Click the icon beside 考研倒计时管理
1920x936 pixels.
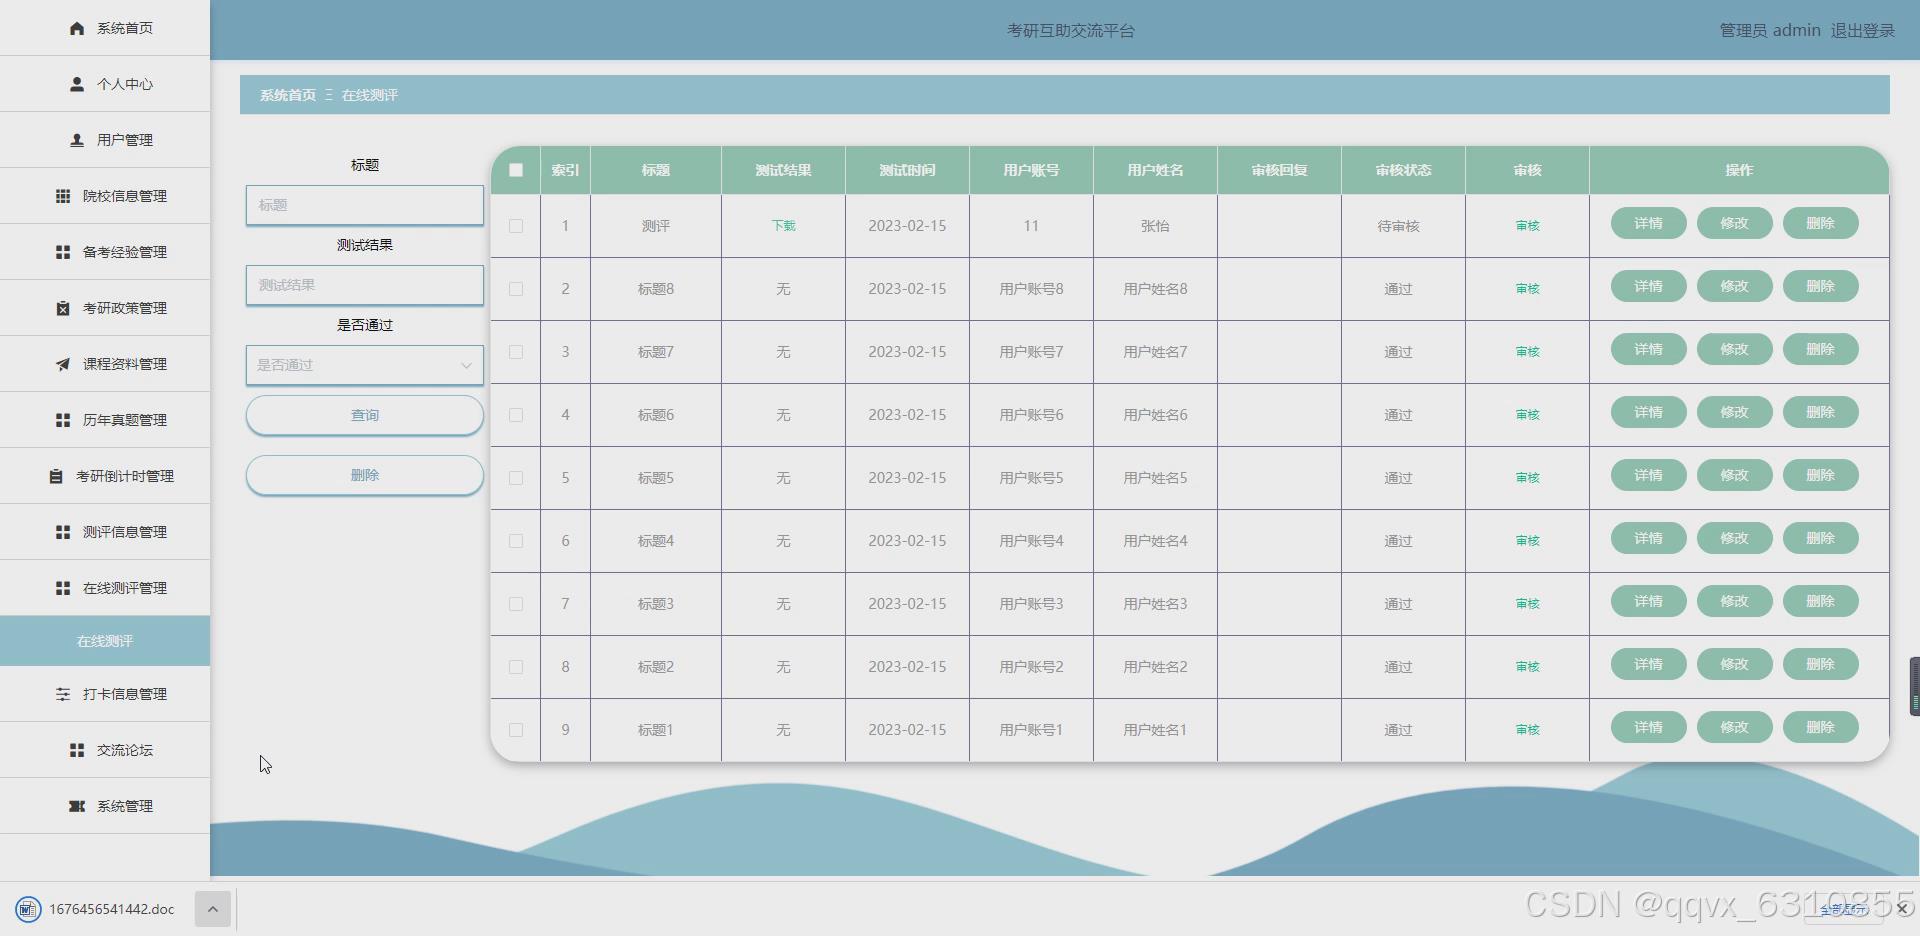pyautogui.click(x=56, y=476)
